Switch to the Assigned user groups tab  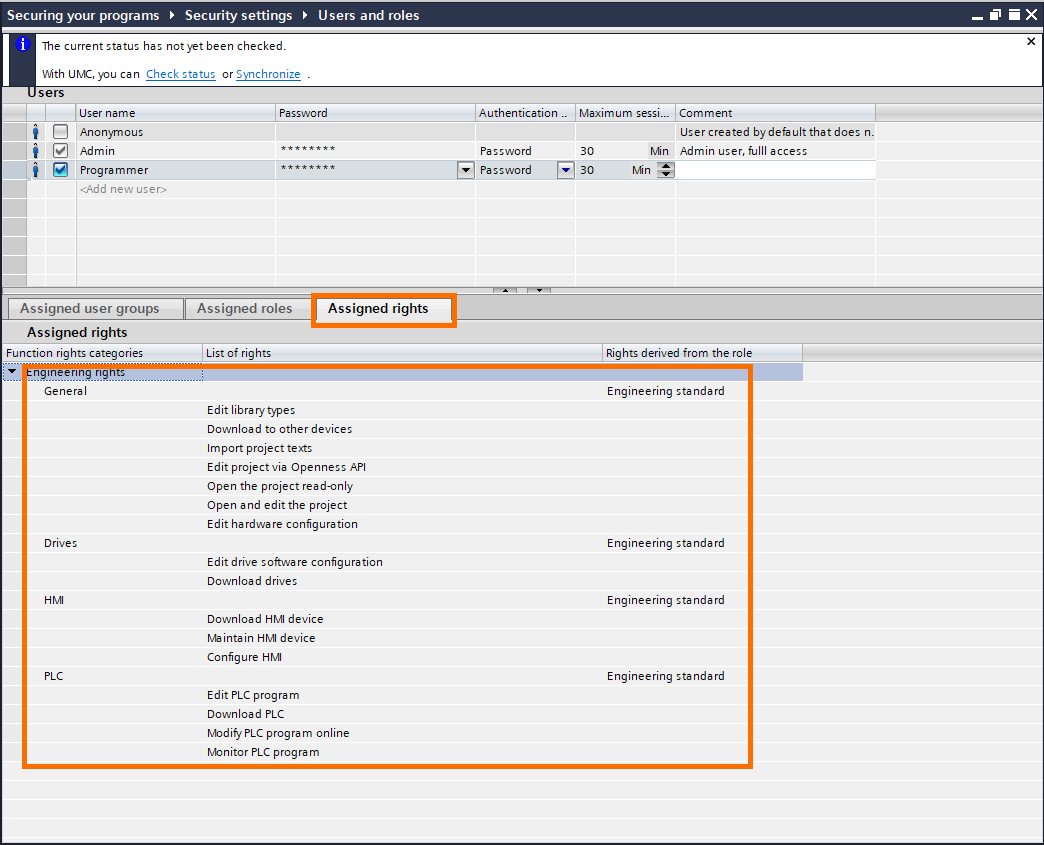(94, 308)
